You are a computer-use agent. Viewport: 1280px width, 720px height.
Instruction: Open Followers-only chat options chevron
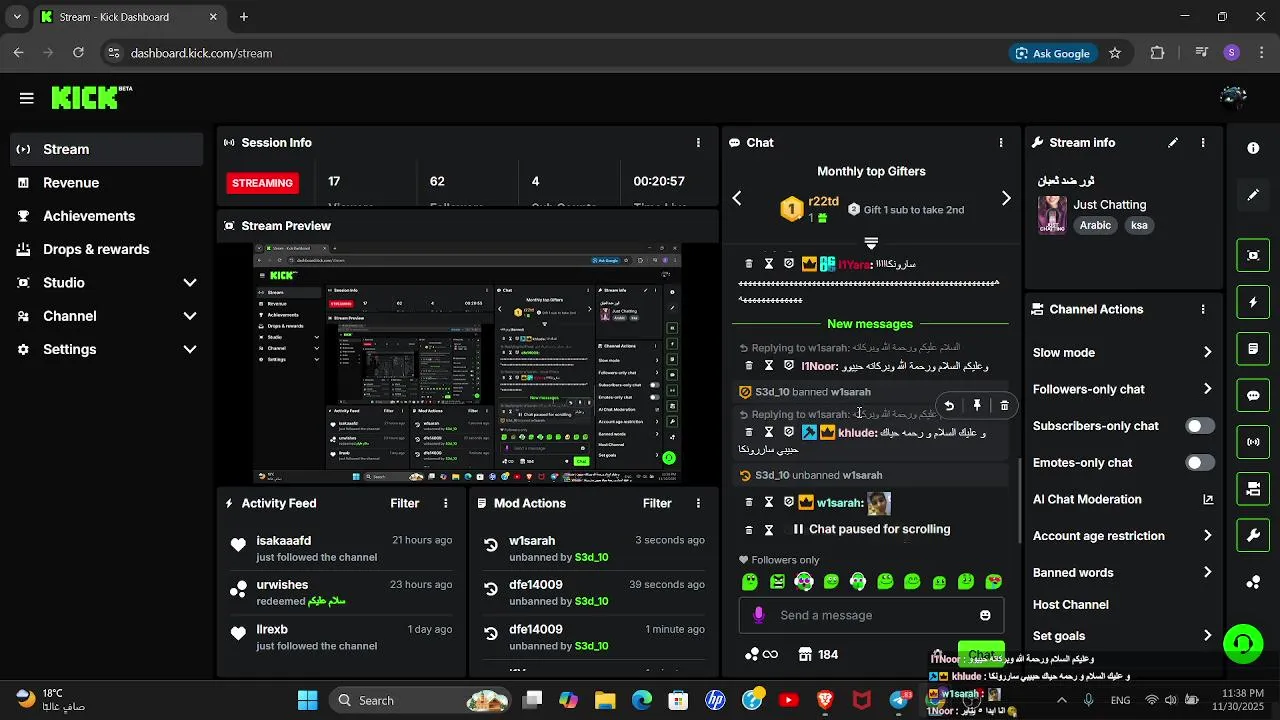click(1207, 389)
